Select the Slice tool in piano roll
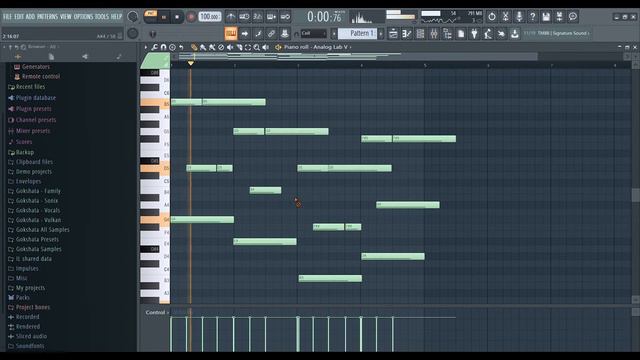This screenshot has height=360, width=640. tap(239, 47)
